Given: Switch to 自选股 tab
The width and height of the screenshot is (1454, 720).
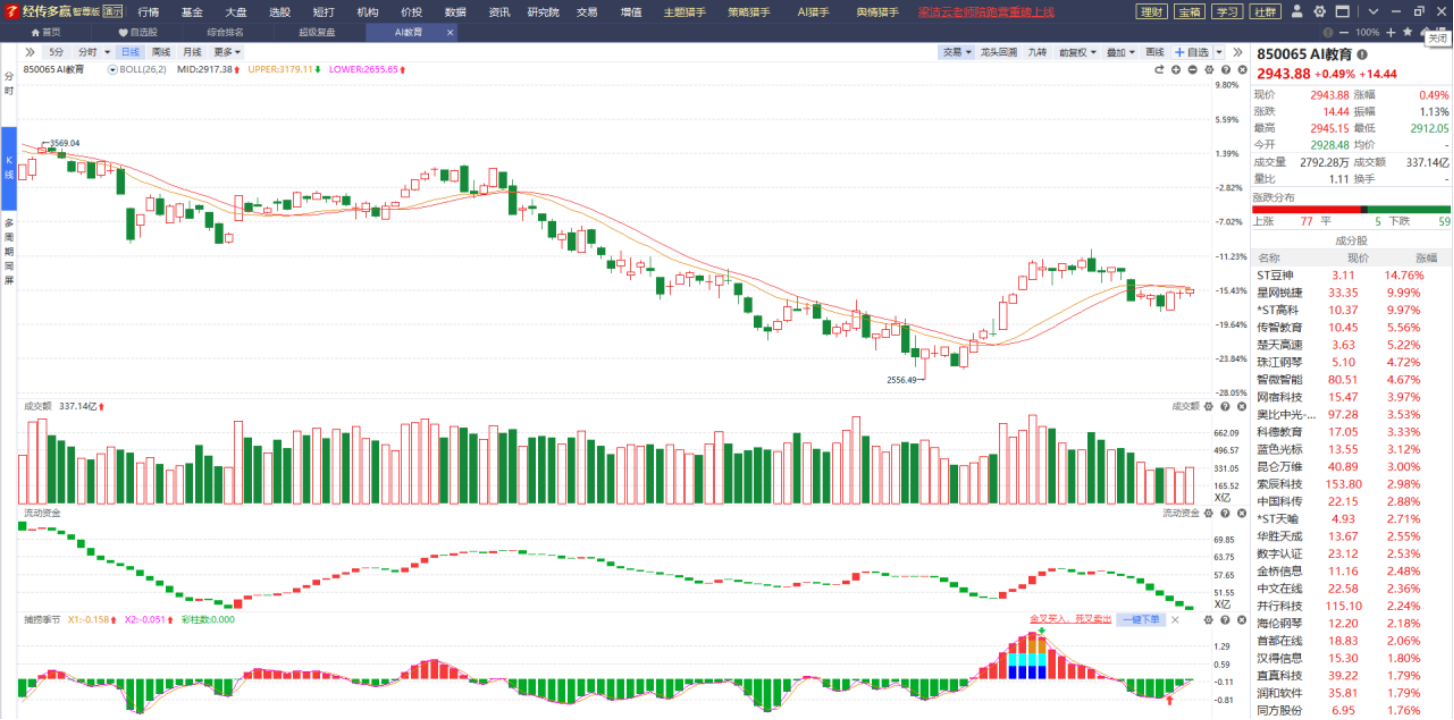Looking at the screenshot, I should click(x=137, y=32).
